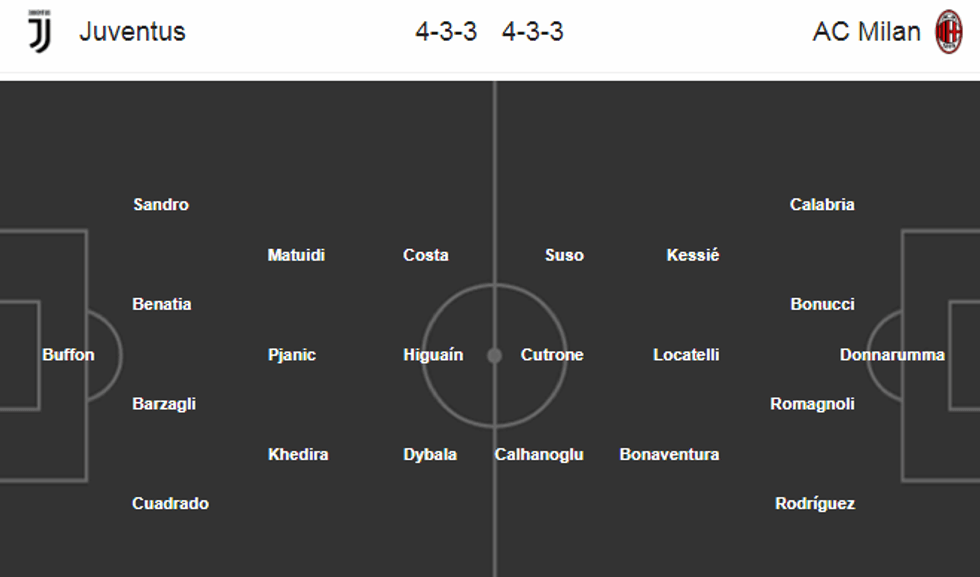The height and width of the screenshot is (577, 980).
Task: Select Bonaventura in Milan midfield
Action: (x=669, y=454)
